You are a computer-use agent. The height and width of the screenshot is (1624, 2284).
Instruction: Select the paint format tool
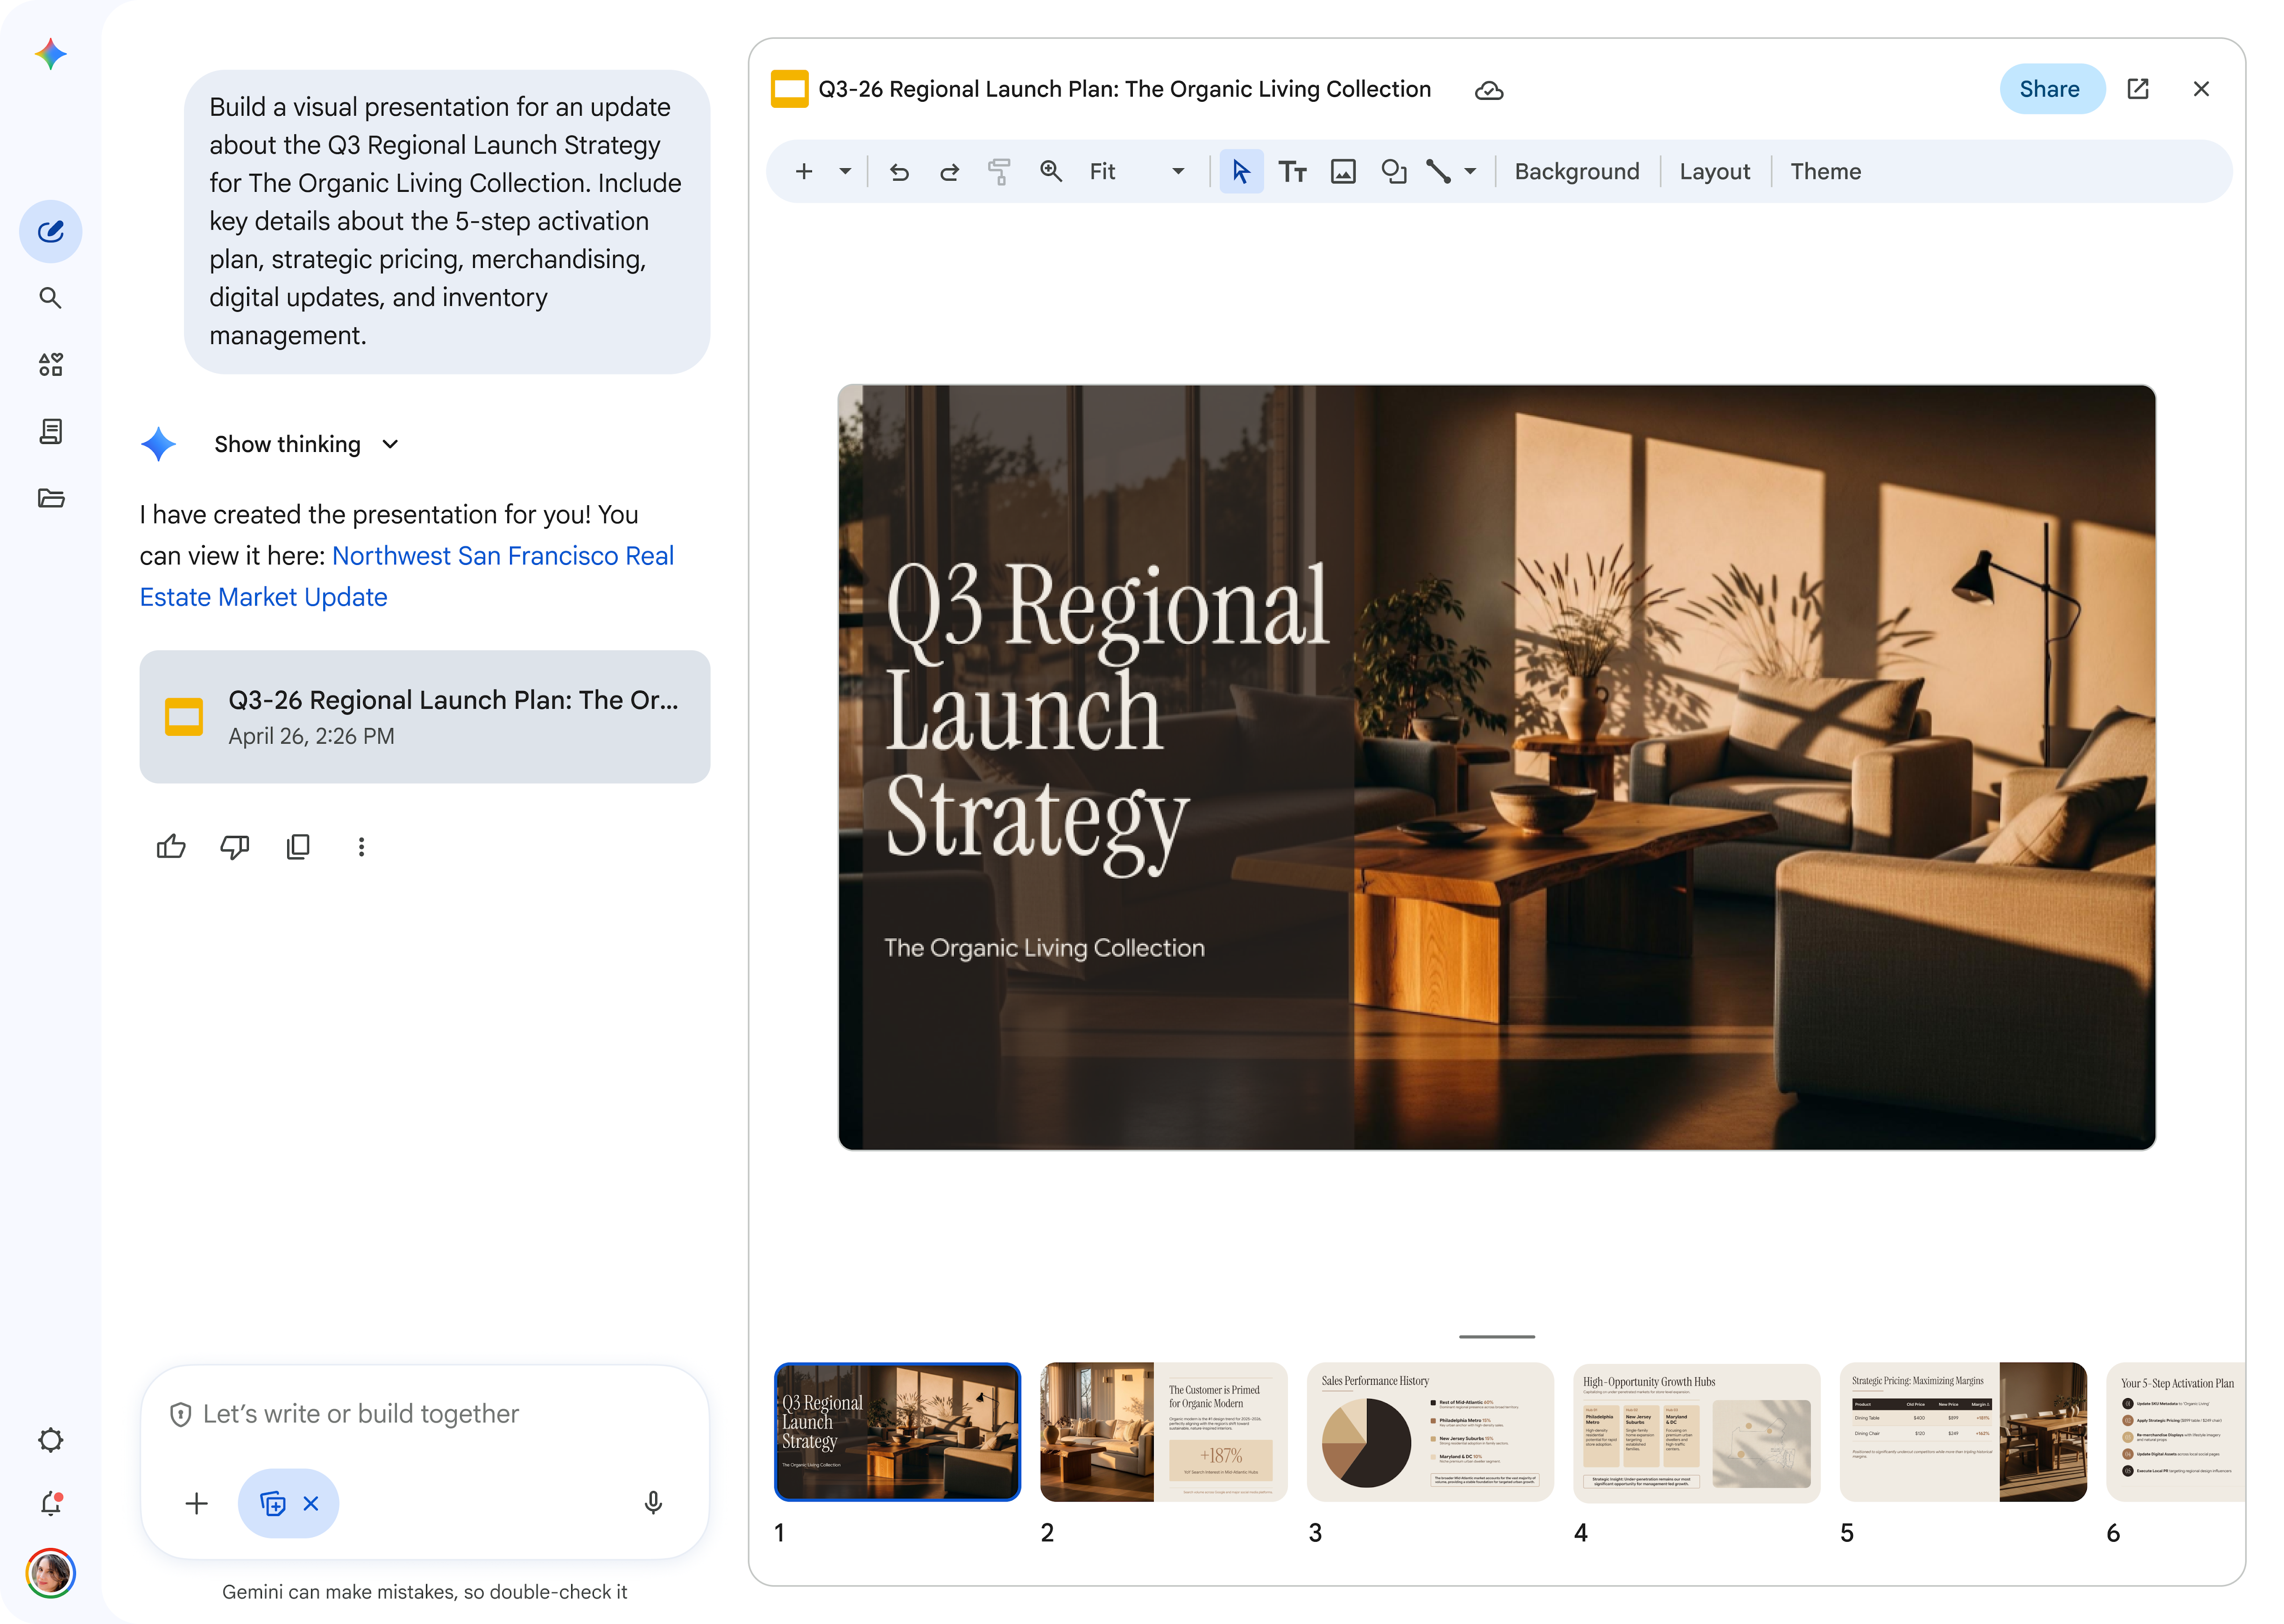tap(999, 171)
